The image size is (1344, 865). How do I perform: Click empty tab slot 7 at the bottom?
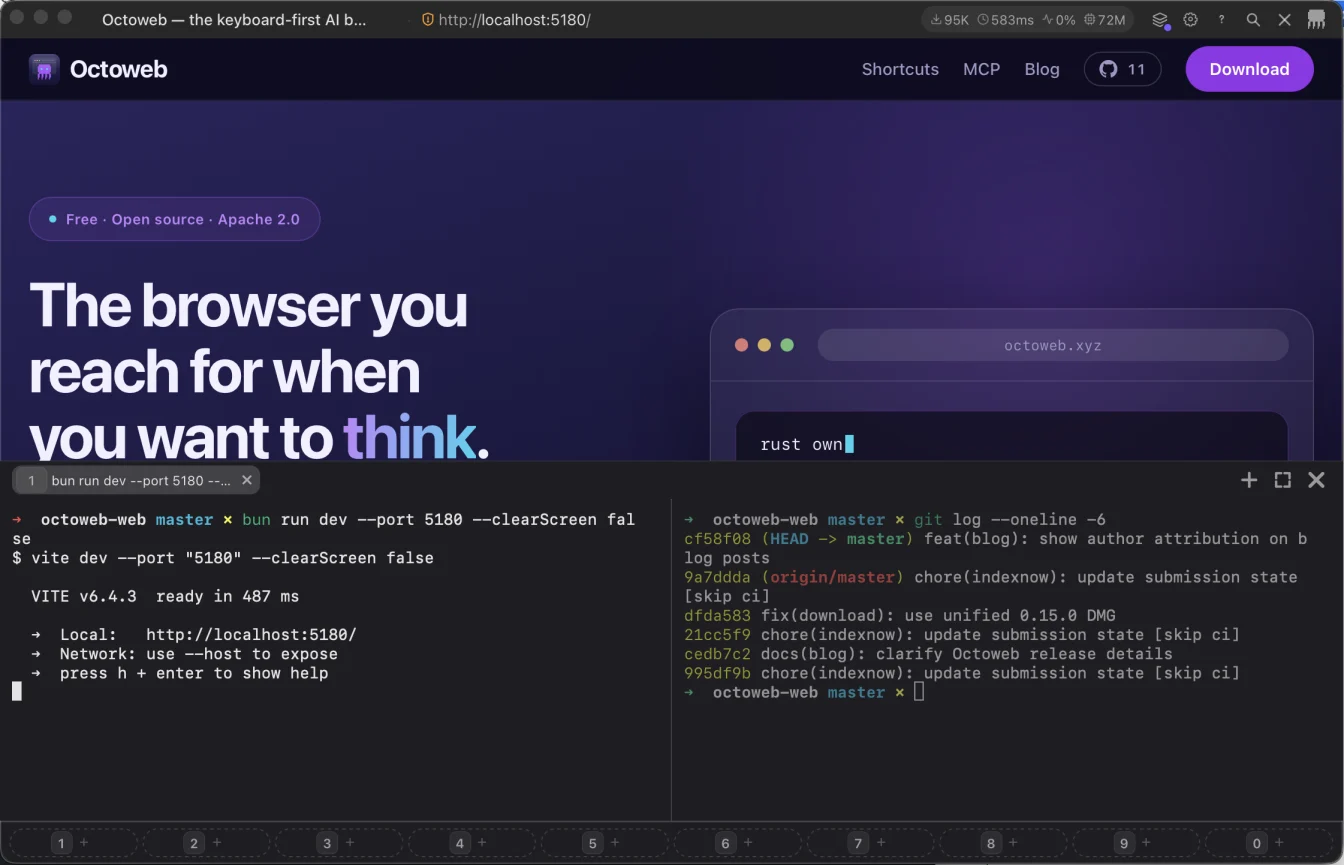pos(870,843)
